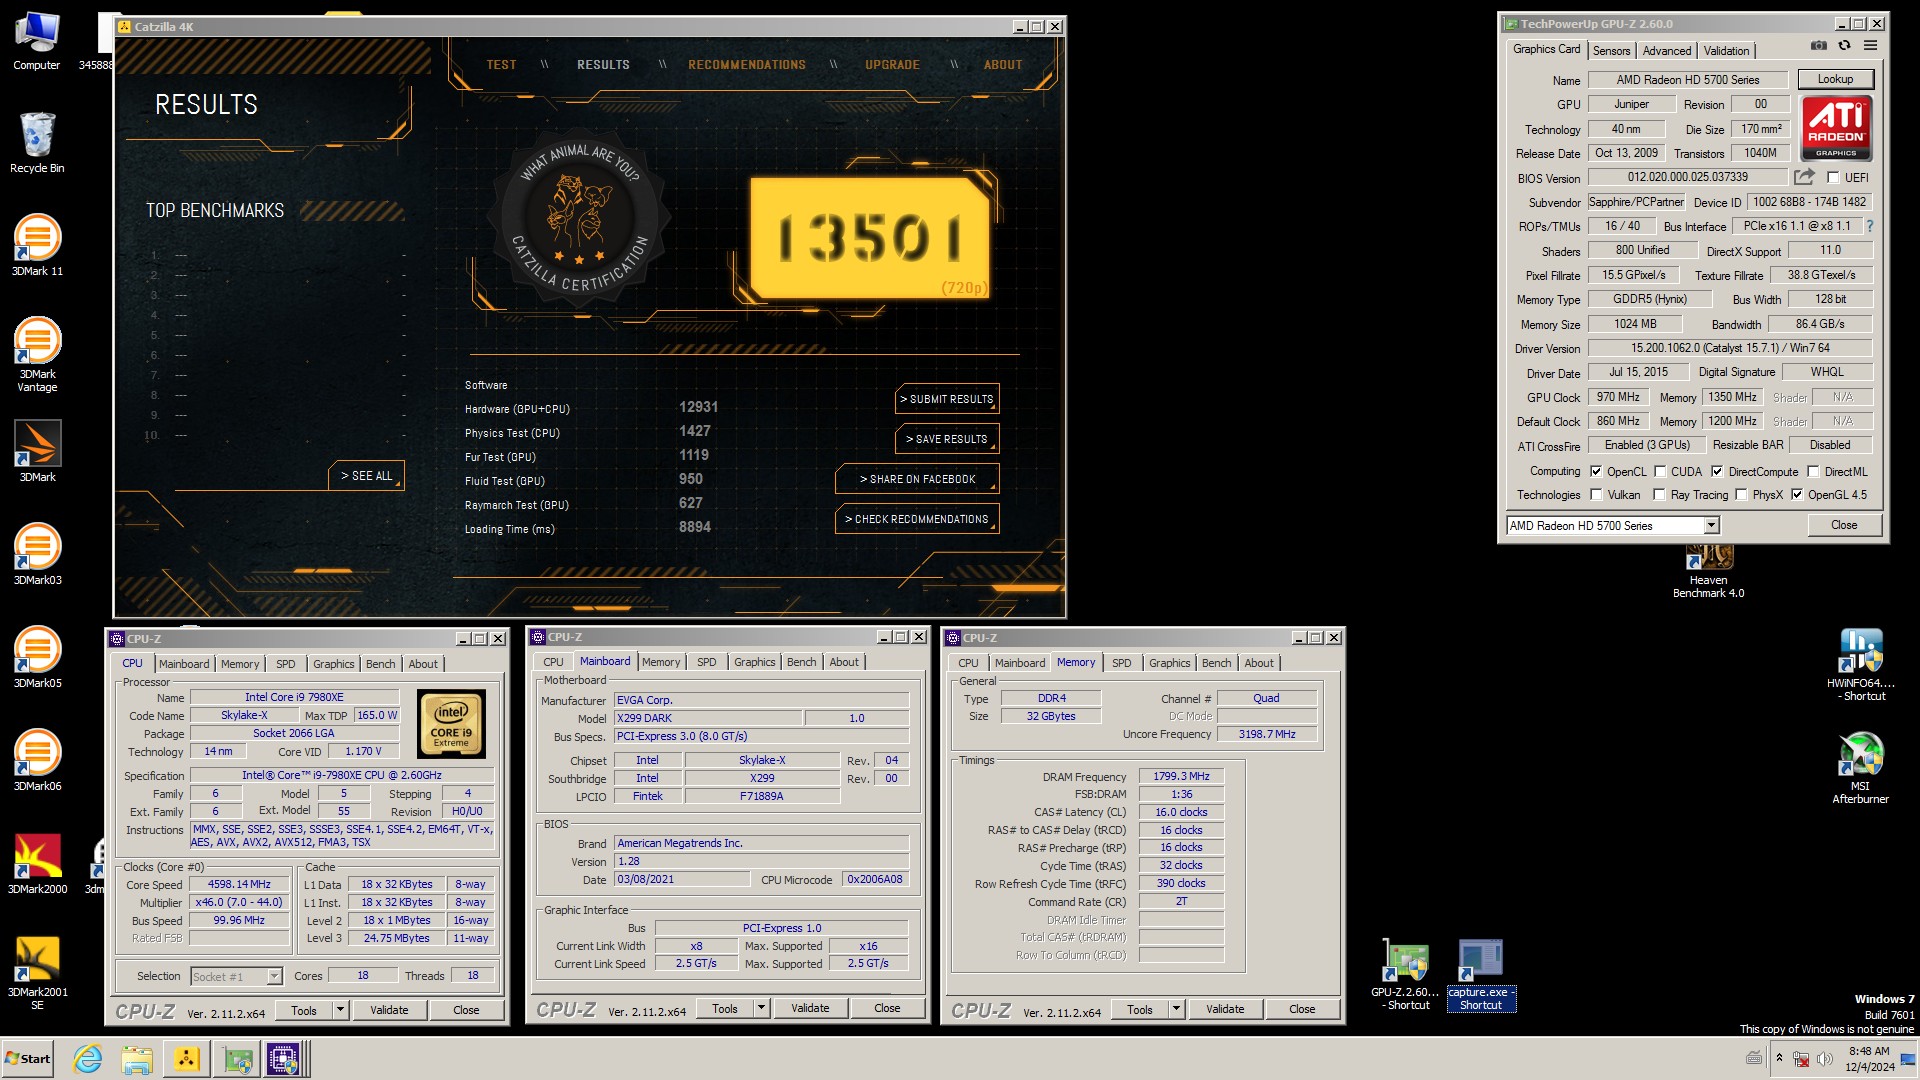The height and width of the screenshot is (1080, 1920).
Task: Select the GPU-Z 2.60 shortcut on desktop
Action: (1405, 975)
